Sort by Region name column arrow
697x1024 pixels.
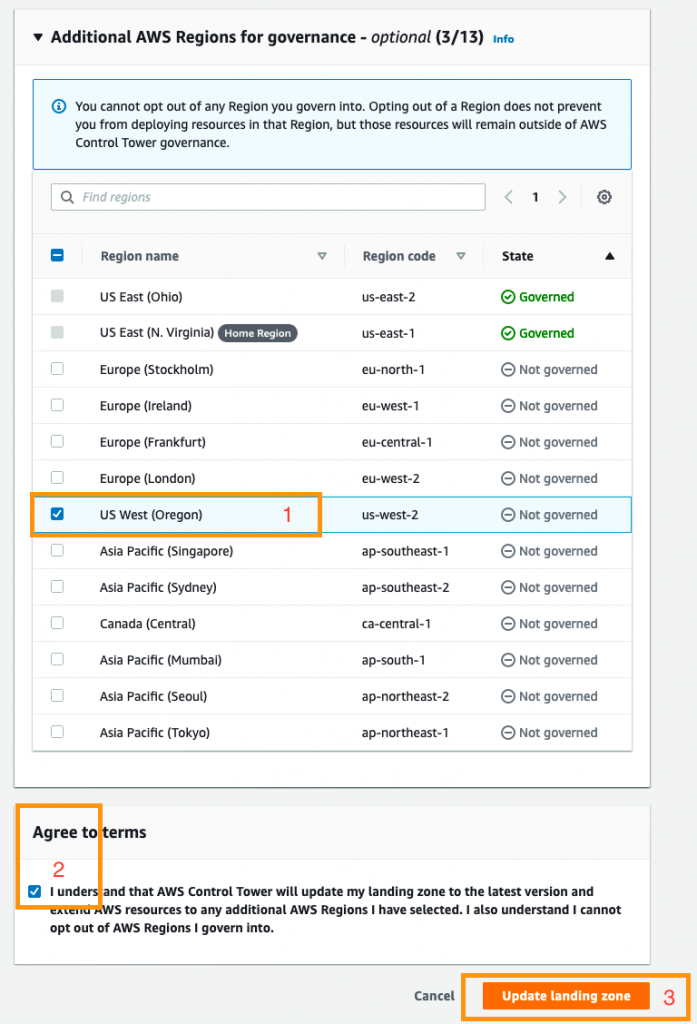[x=322, y=256]
